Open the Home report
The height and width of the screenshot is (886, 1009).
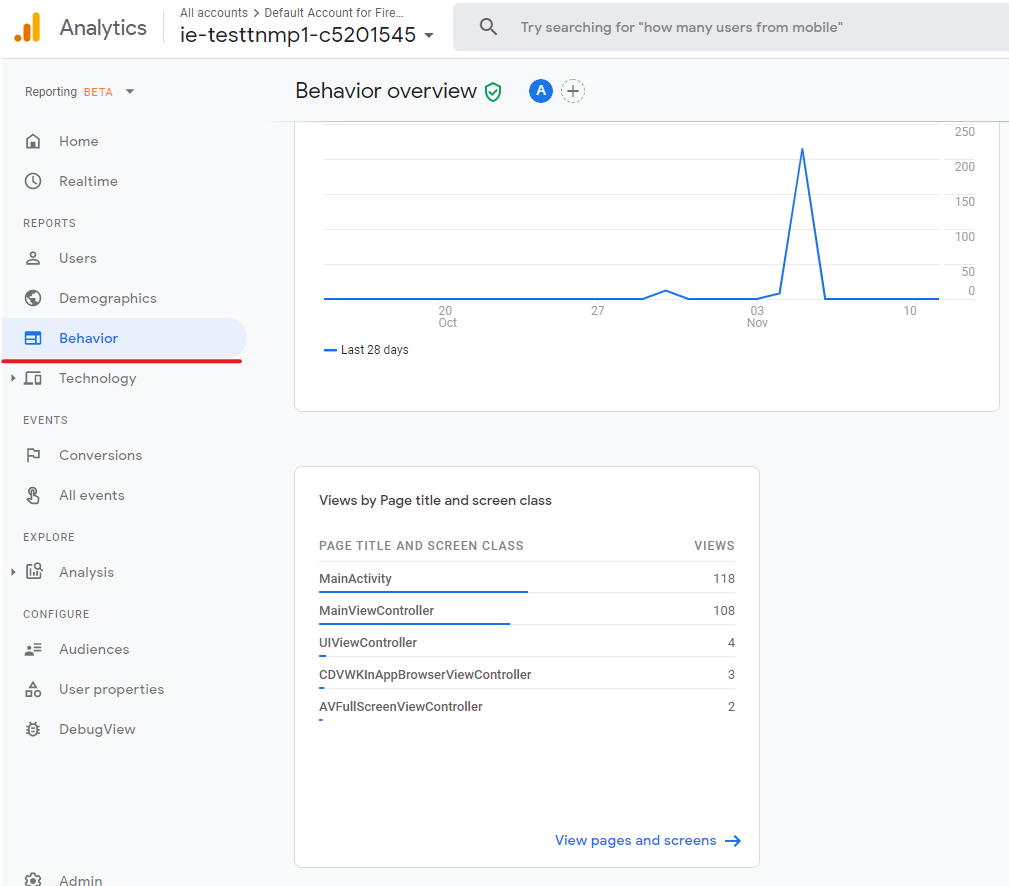pyautogui.click(x=76, y=141)
